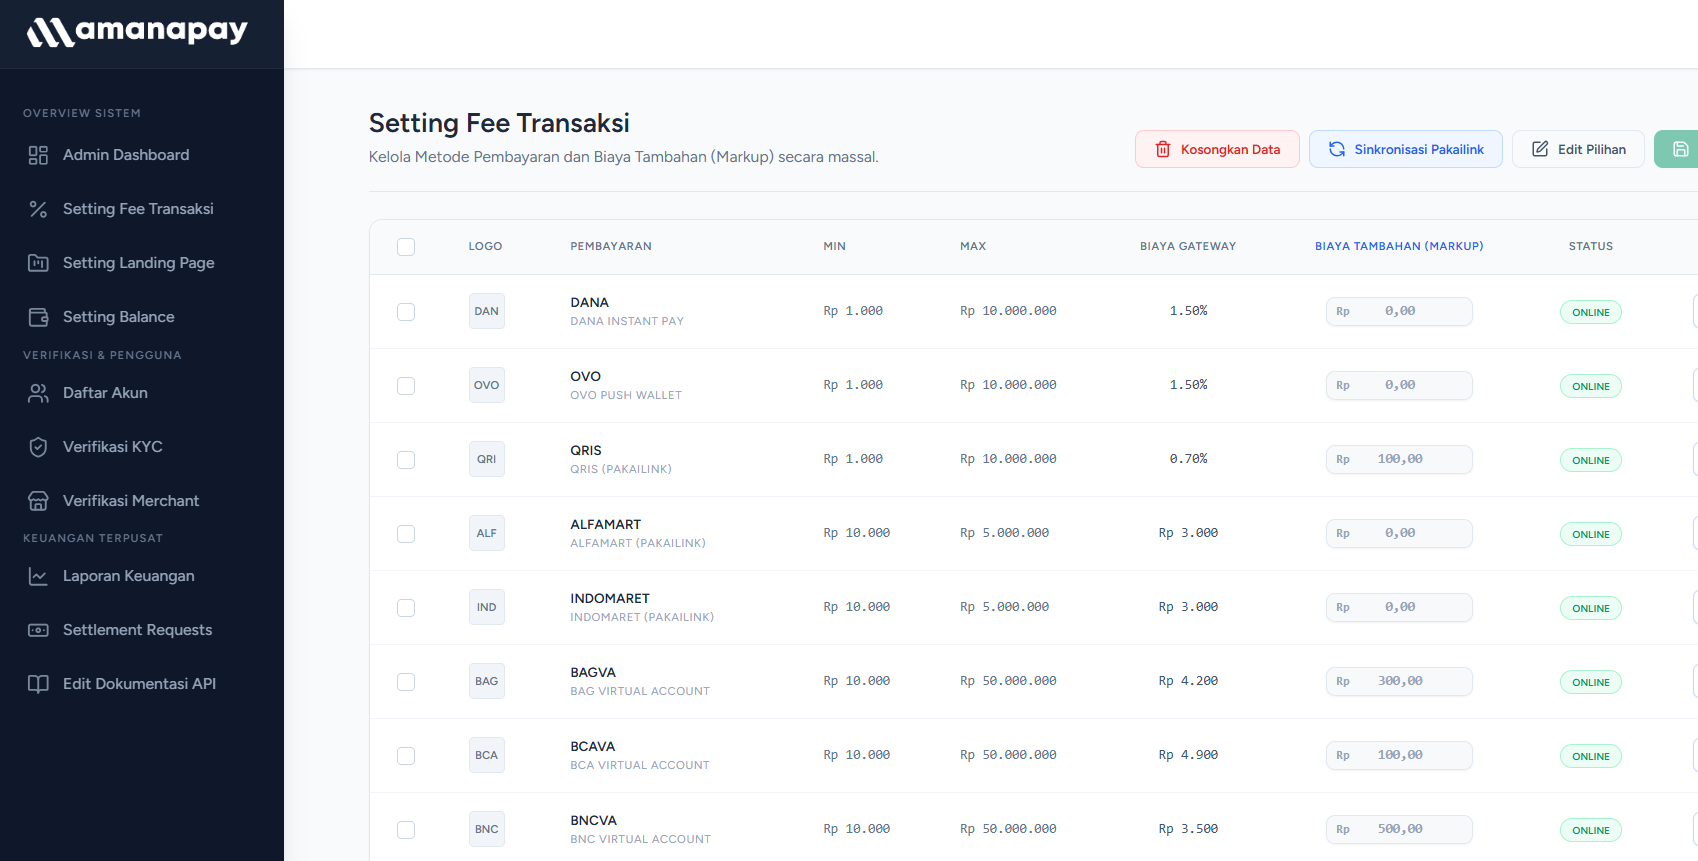Click the 0.70% gateway fee for QRIS
Screen dimensions: 1698x861
tap(1188, 459)
